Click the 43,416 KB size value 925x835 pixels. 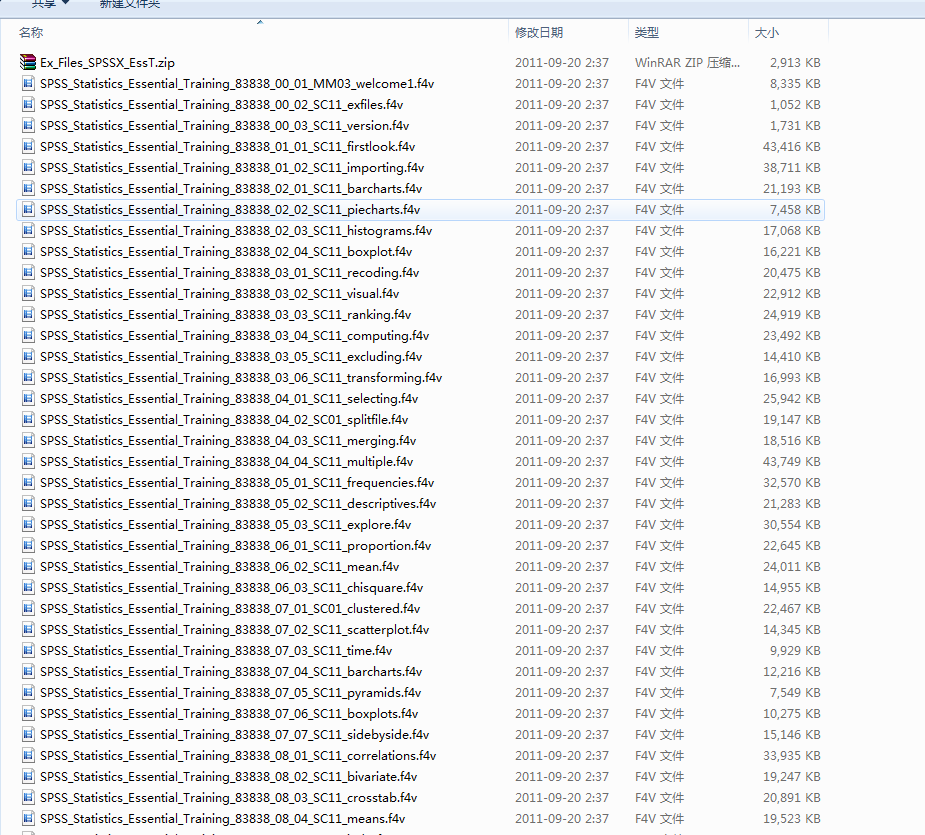click(792, 146)
